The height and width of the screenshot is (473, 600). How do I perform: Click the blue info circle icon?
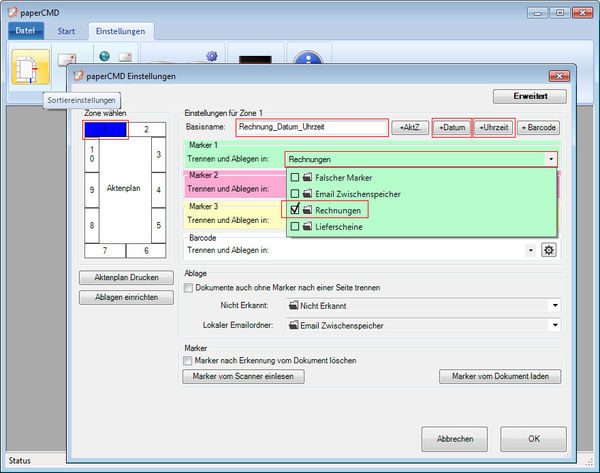(x=308, y=57)
